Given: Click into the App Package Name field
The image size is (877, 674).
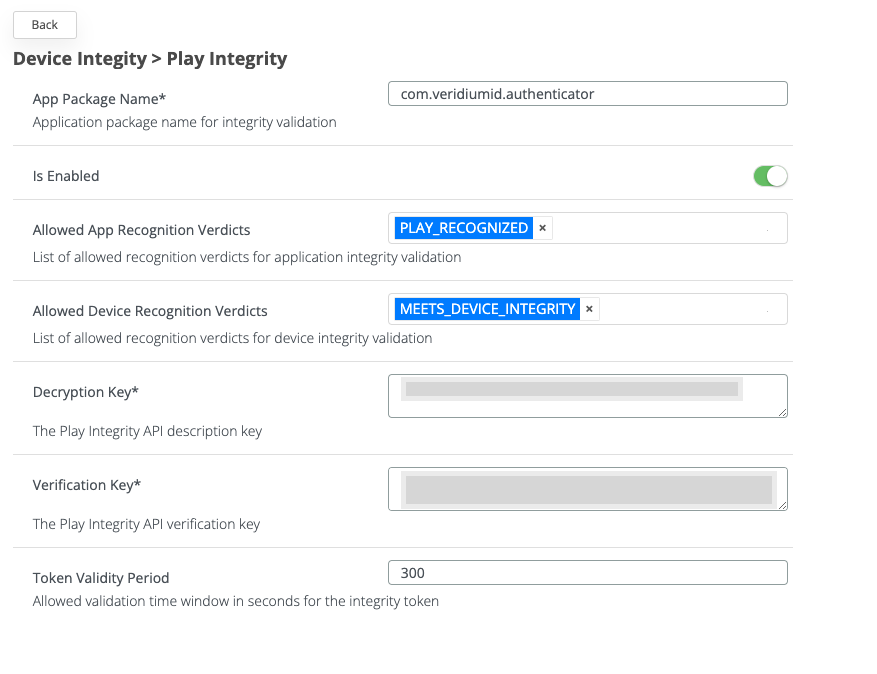Looking at the screenshot, I should [587, 93].
